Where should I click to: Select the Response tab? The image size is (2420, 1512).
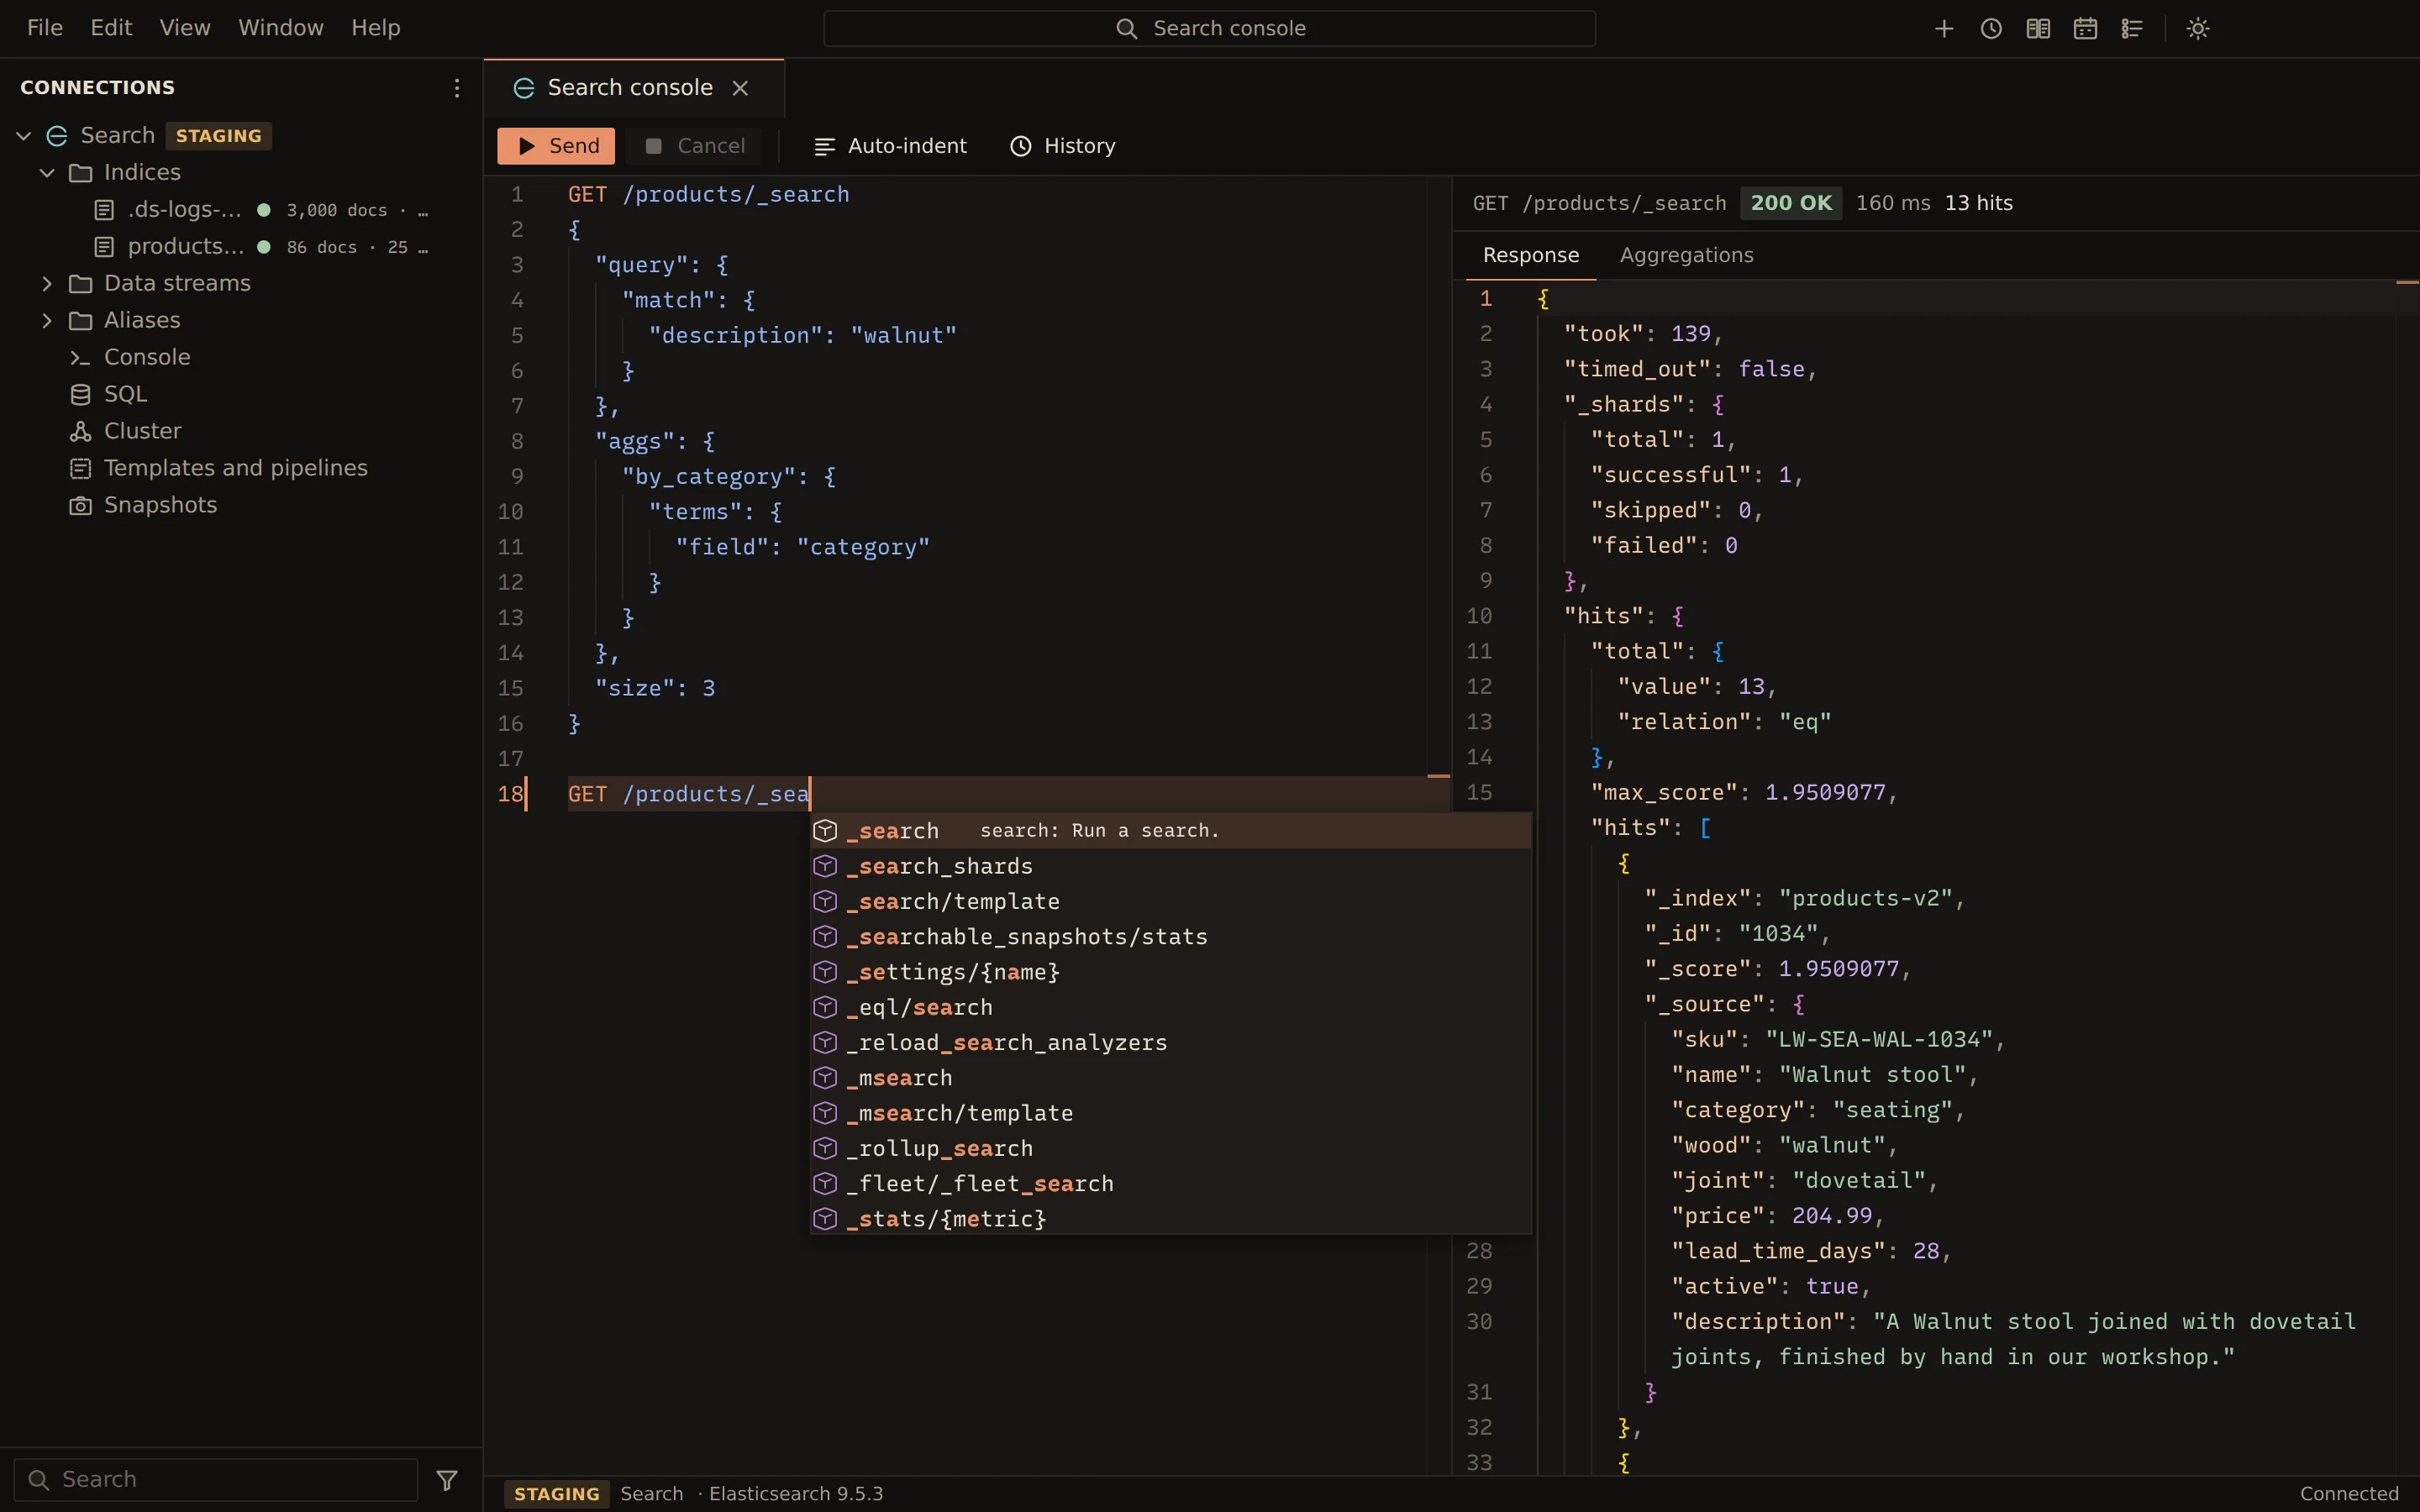tap(1531, 255)
